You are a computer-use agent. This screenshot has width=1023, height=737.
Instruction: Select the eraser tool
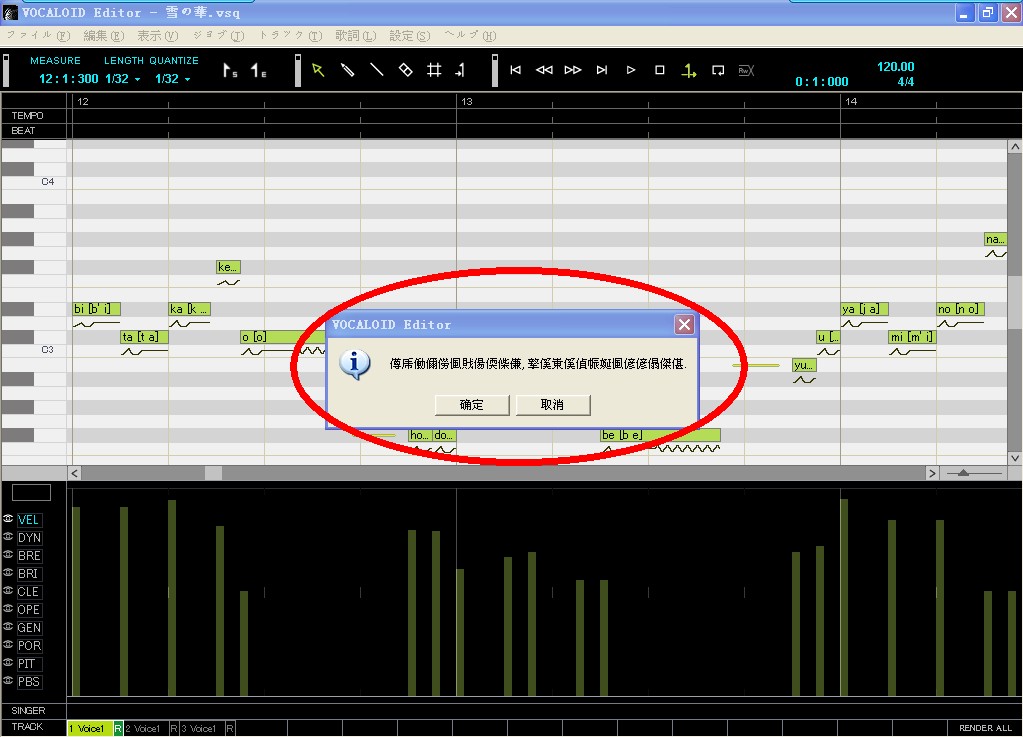[x=405, y=70]
